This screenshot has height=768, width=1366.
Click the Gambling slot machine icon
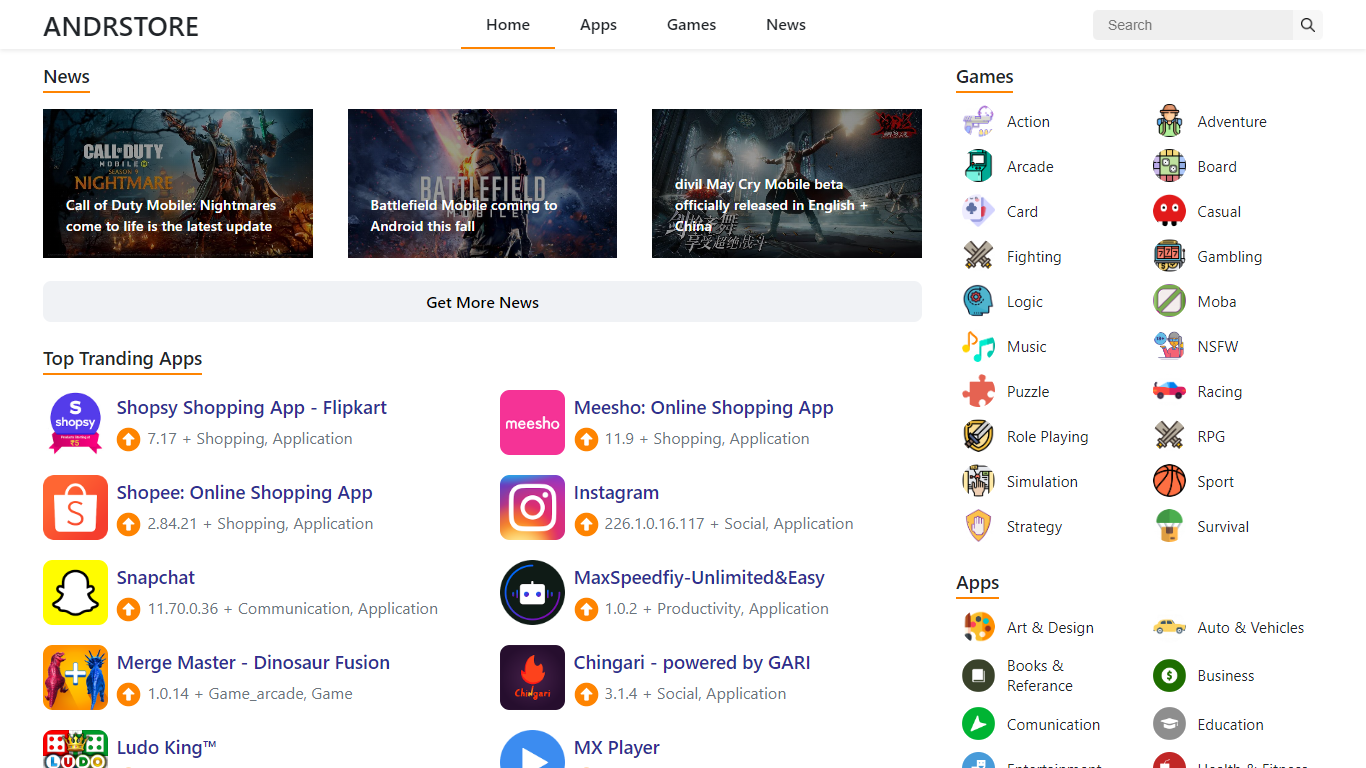(x=1169, y=256)
